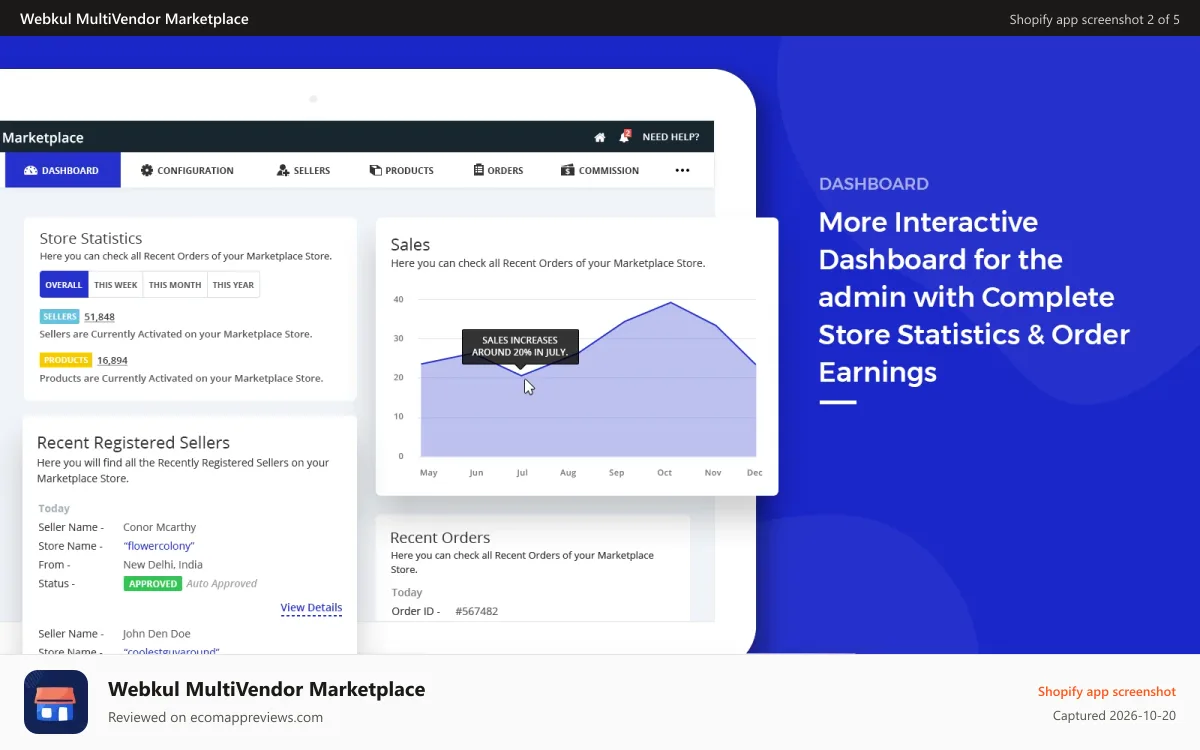Click the July data point on the sales chart

521,376
